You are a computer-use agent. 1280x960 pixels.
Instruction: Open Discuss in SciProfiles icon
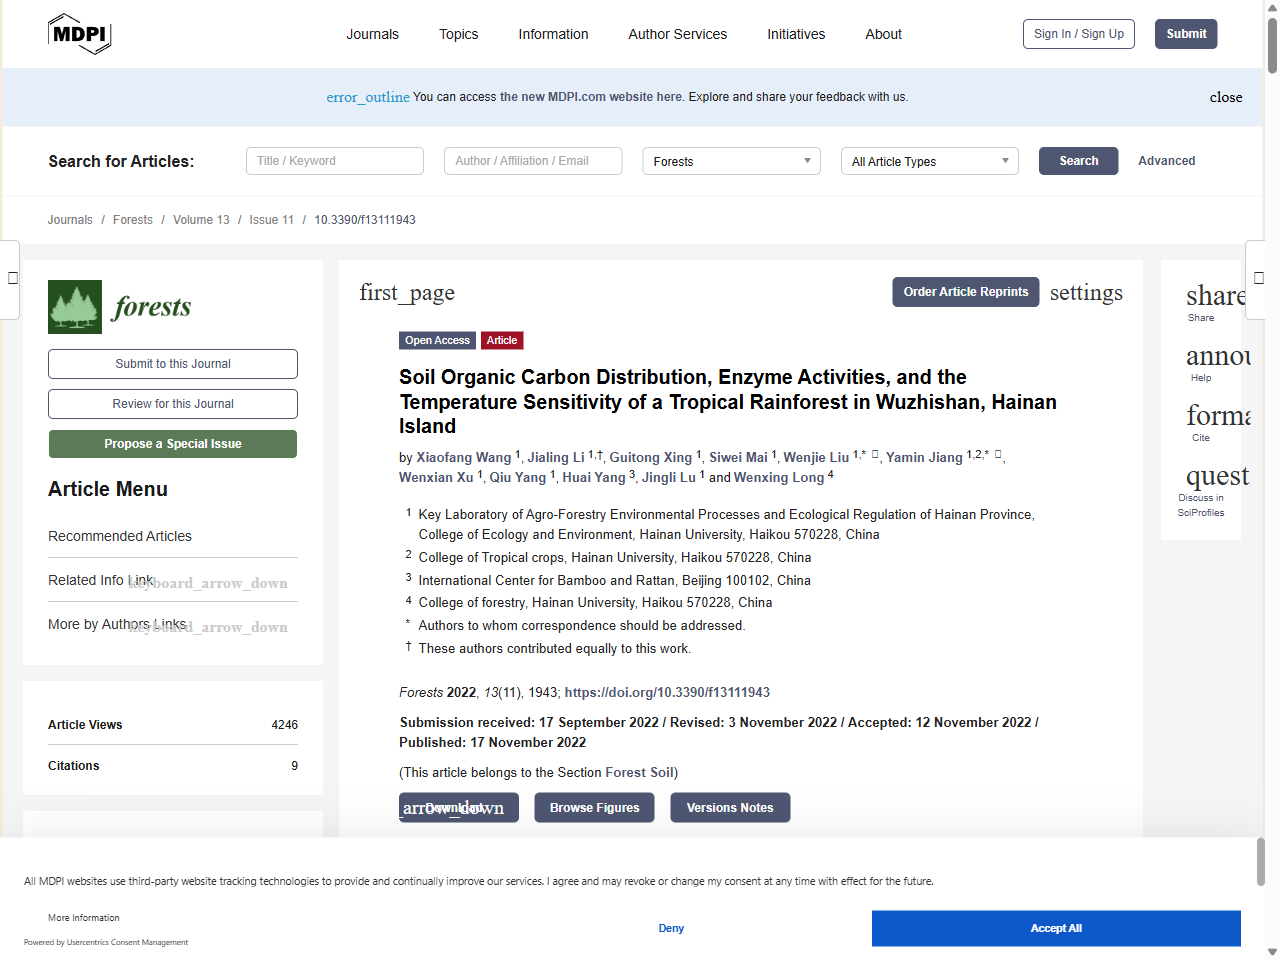(1216, 477)
